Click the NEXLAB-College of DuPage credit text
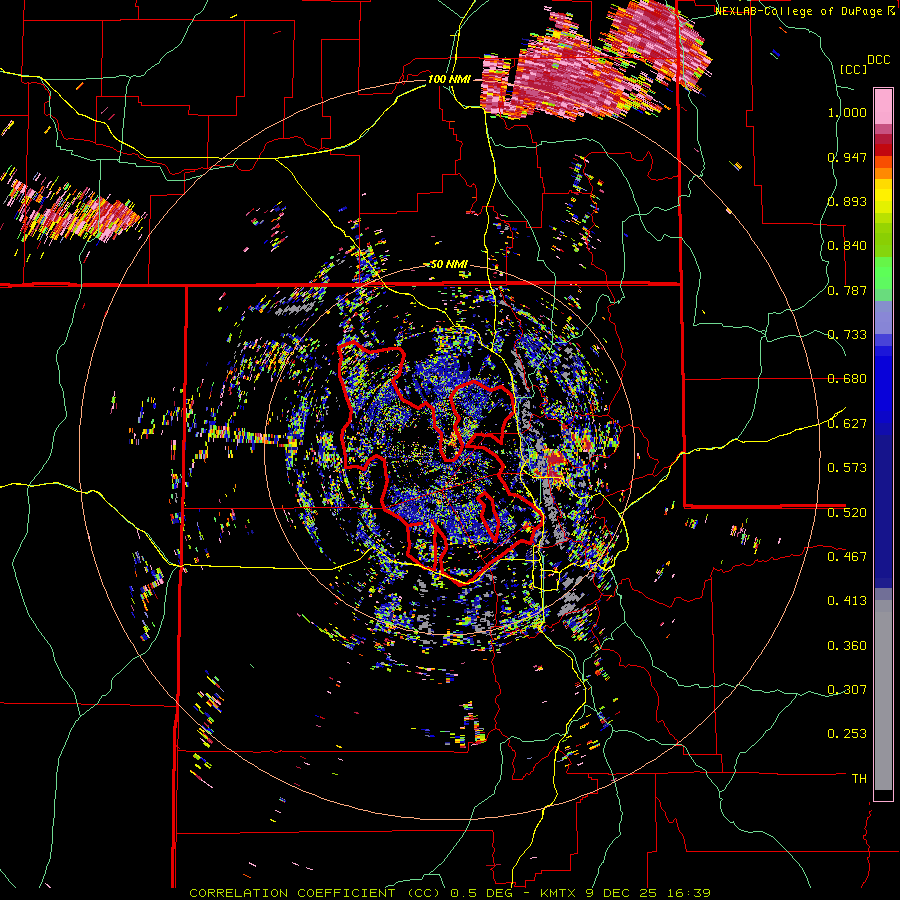 (x=804, y=11)
